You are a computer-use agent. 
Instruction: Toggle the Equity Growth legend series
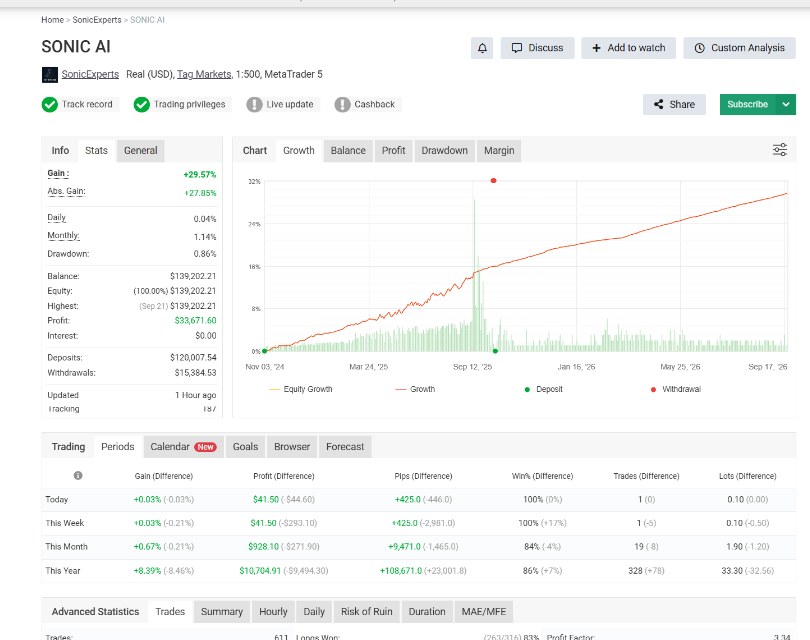point(301,389)
